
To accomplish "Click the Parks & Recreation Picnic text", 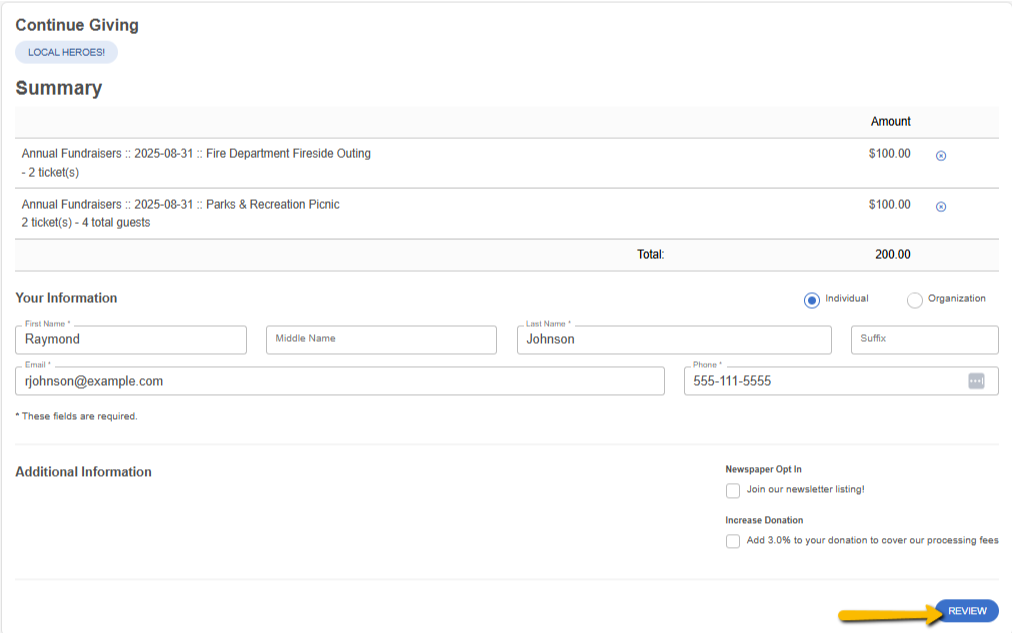I will tap(272, 205).
